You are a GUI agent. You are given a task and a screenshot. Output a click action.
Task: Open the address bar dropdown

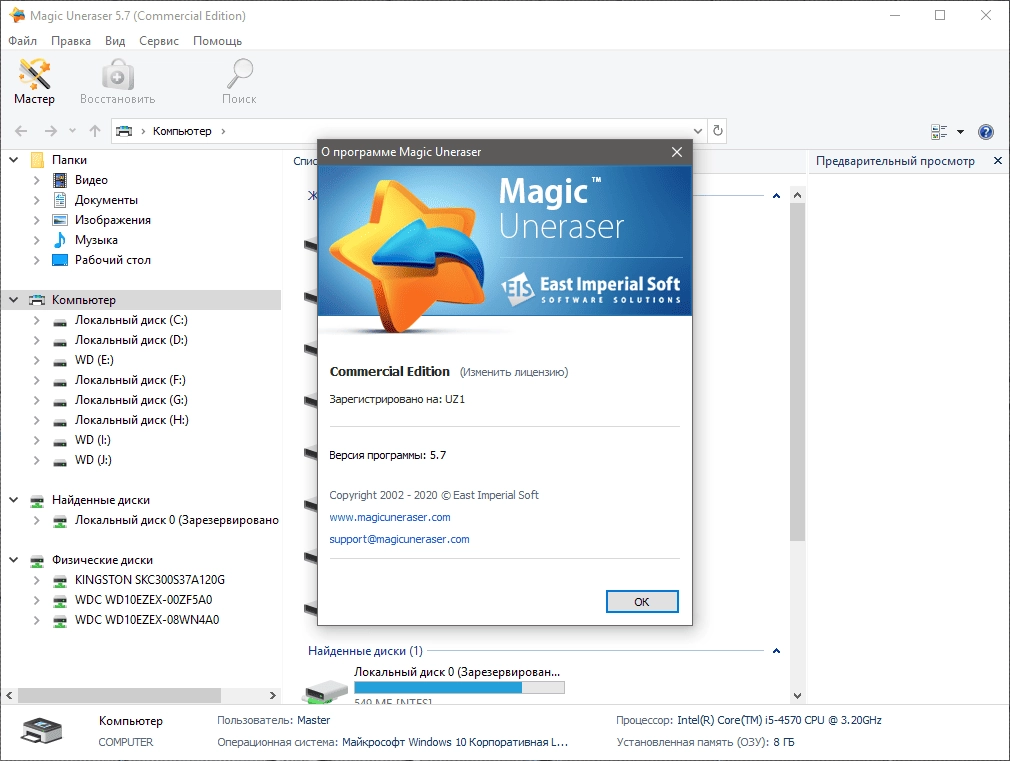[698, 131]
